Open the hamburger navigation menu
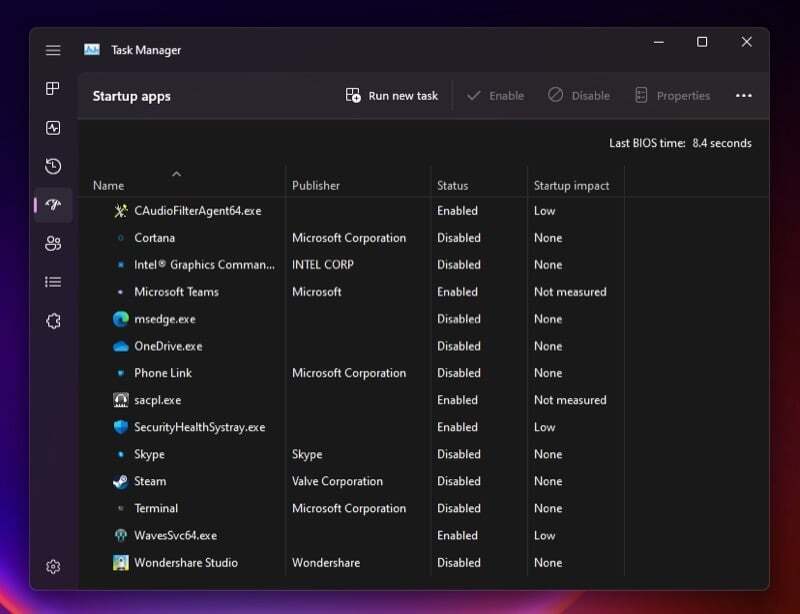Image resolution: width=800 pixels, height=614 pixels. click(53, 50)
